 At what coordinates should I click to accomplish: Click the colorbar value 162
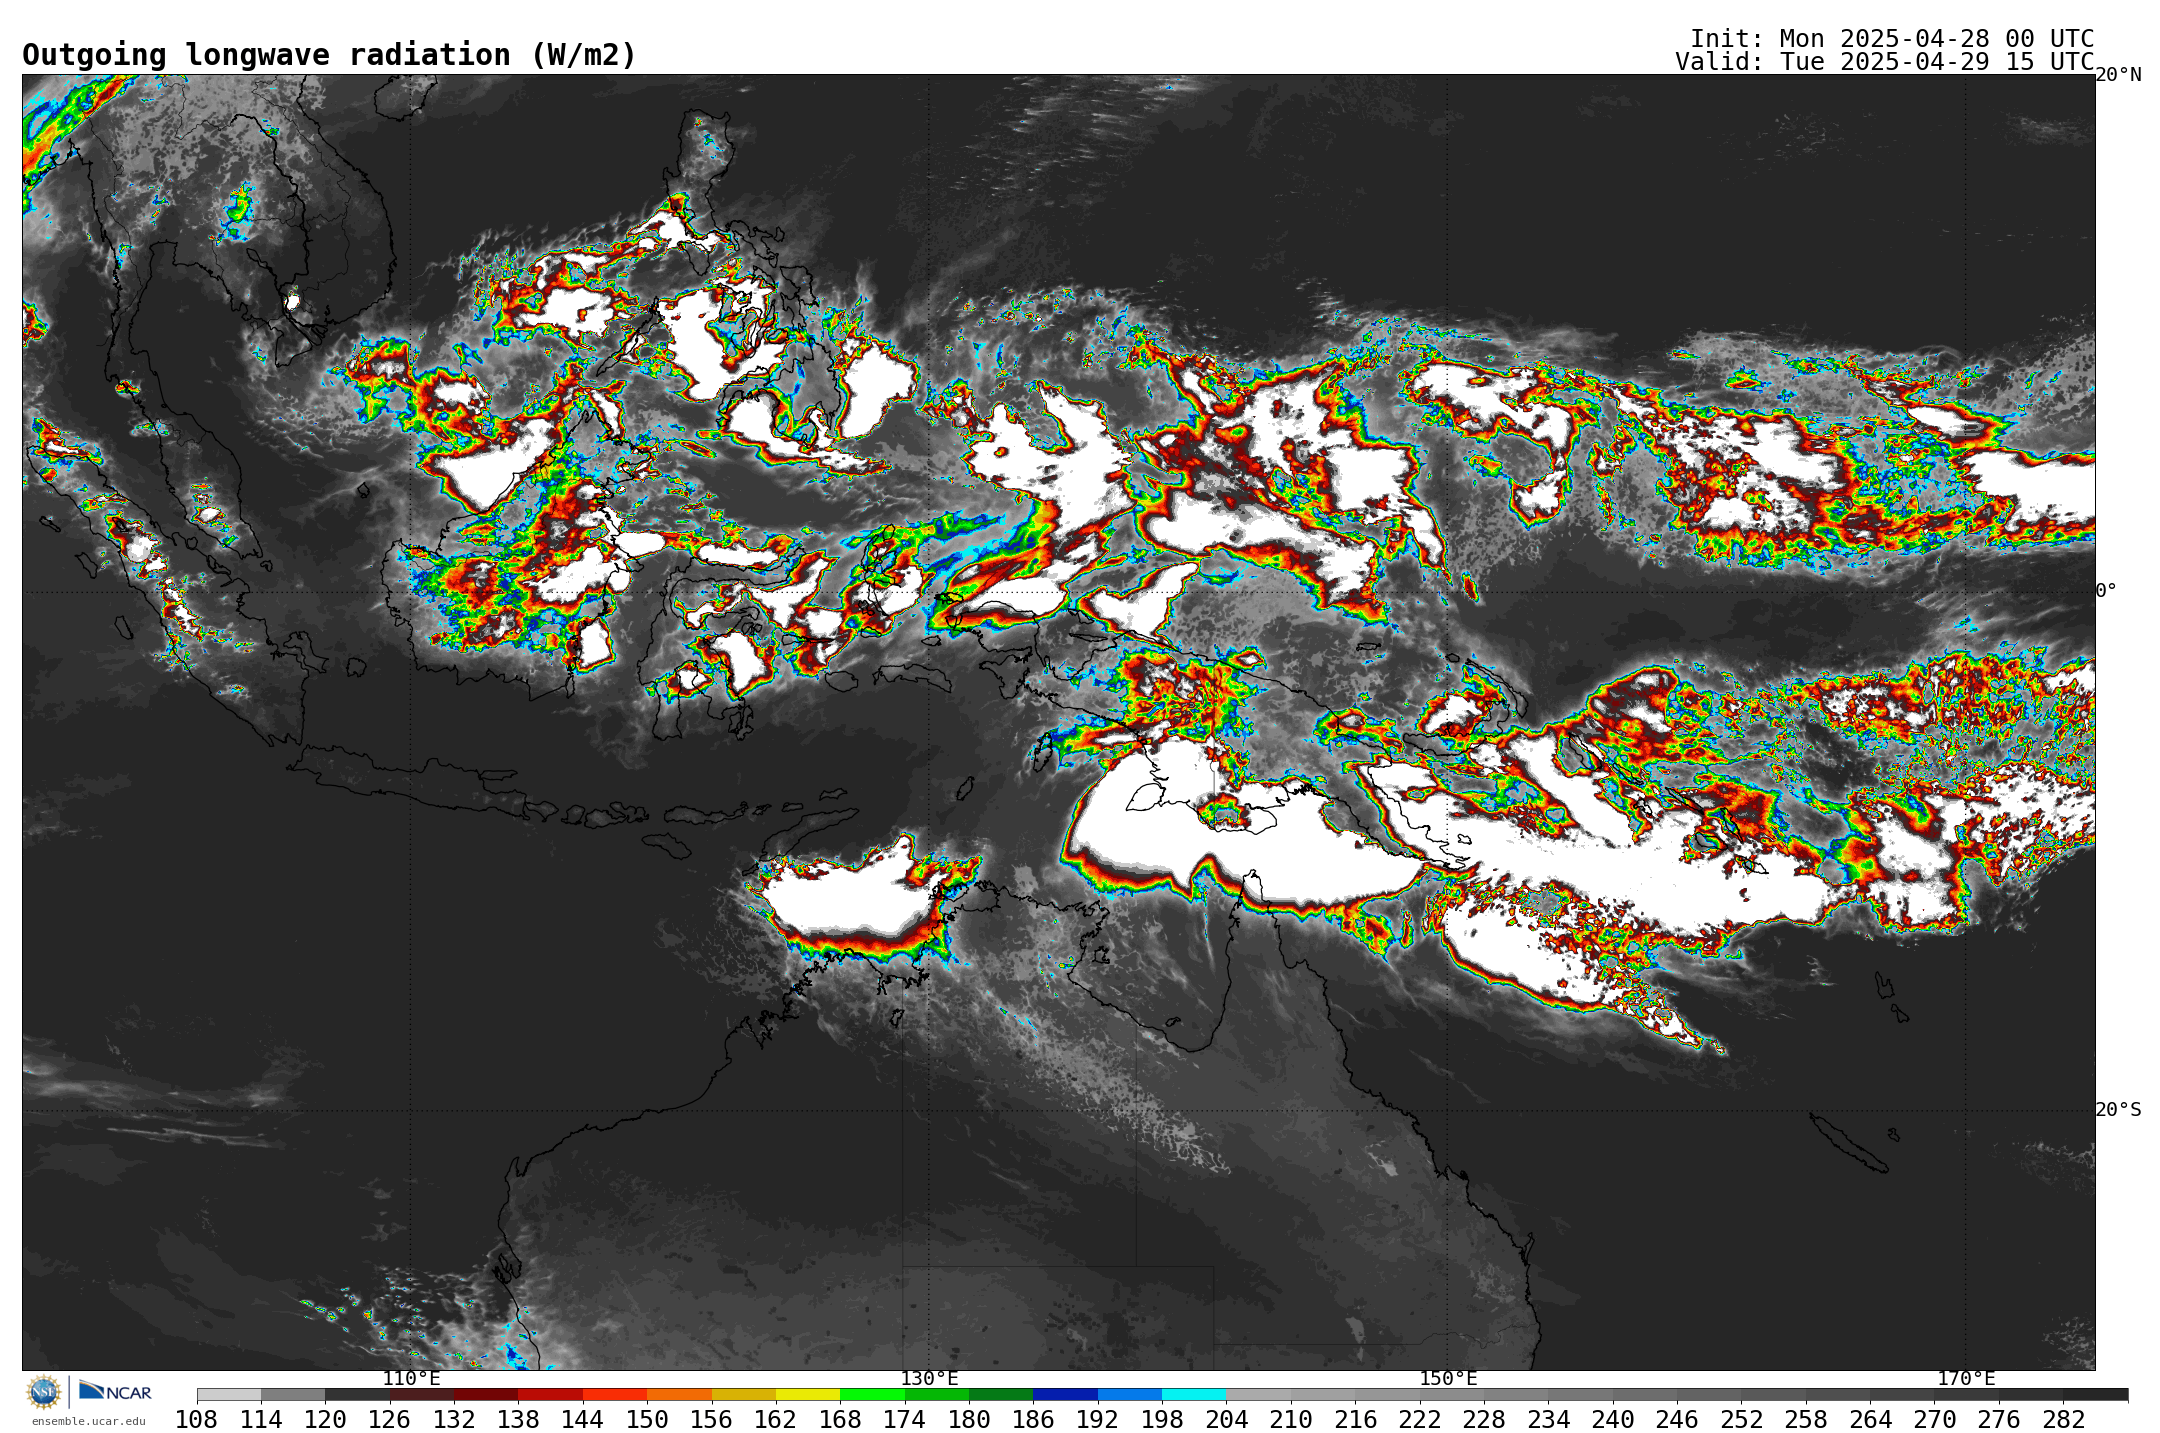pos(776,1419)
